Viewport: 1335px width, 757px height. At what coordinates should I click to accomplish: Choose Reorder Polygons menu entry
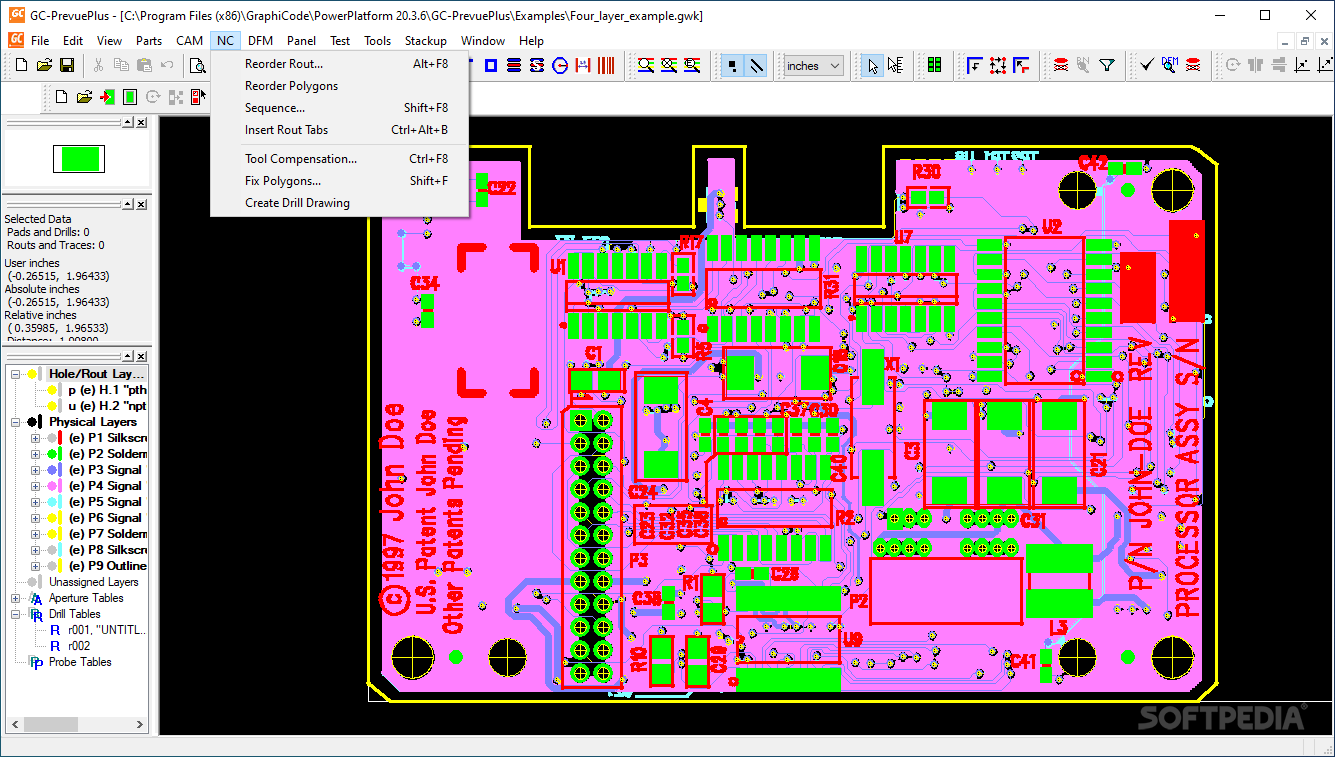340,86
